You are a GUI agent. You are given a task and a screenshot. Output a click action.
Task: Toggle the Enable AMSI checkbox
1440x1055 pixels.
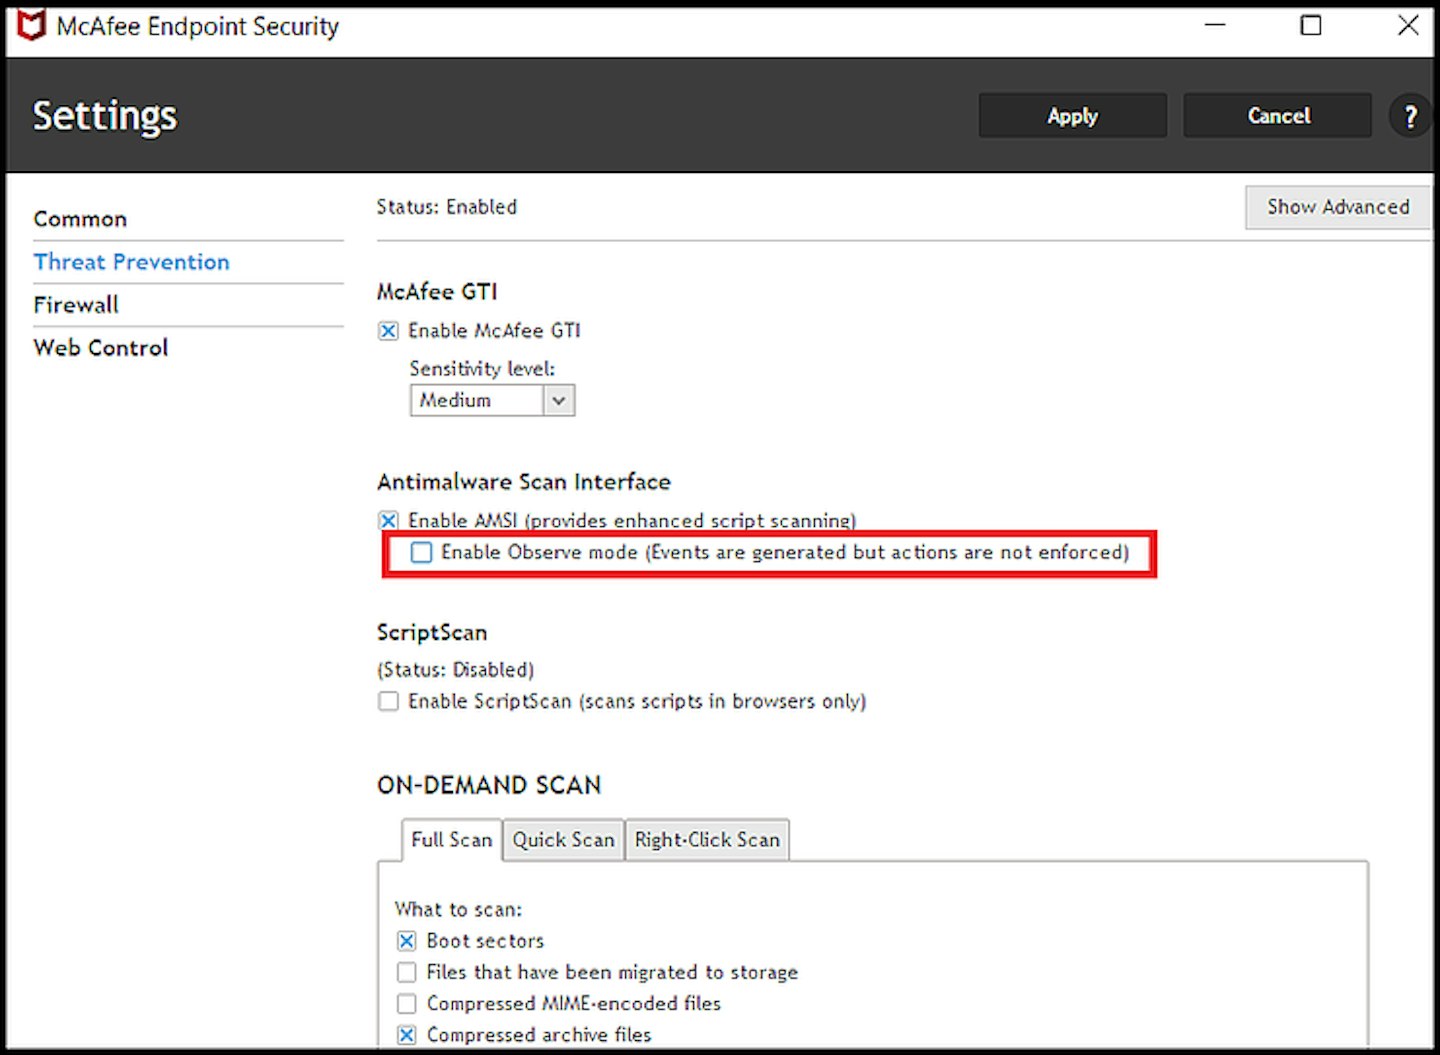(388, 521)
